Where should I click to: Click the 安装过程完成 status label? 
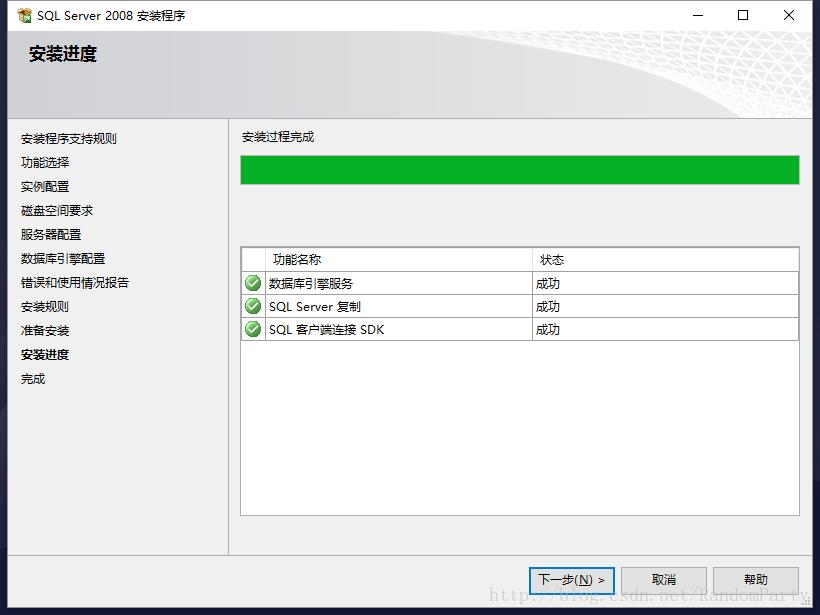point(278,137)
